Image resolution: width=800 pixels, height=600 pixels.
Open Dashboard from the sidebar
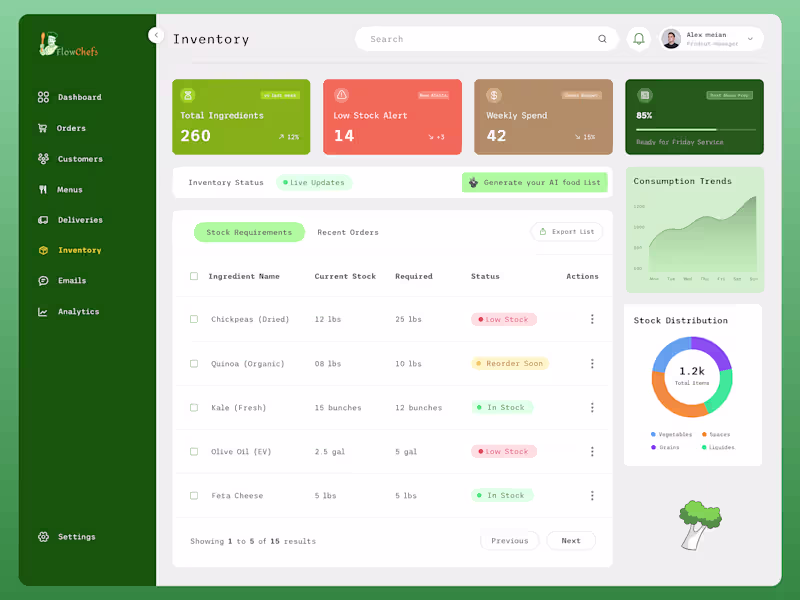tap(69, 97)
